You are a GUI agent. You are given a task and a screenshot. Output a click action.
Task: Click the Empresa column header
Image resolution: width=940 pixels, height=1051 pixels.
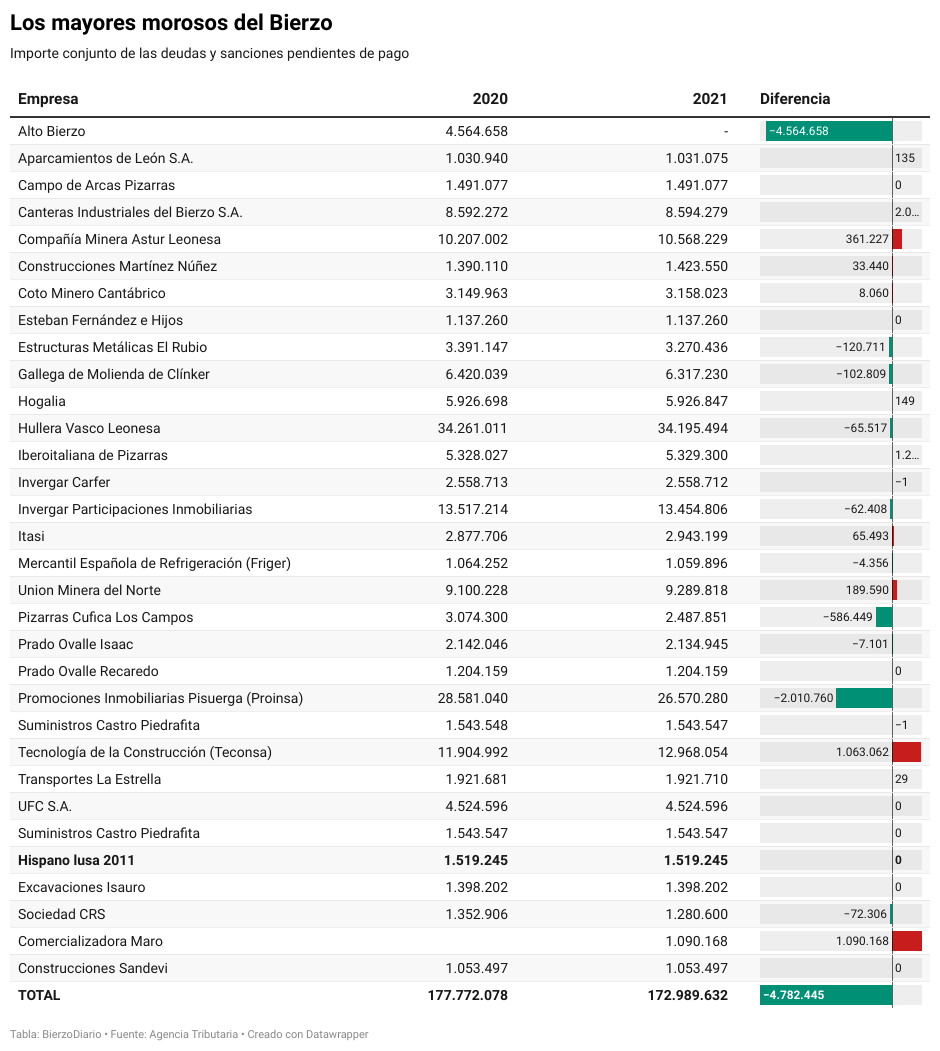(48, 99)
